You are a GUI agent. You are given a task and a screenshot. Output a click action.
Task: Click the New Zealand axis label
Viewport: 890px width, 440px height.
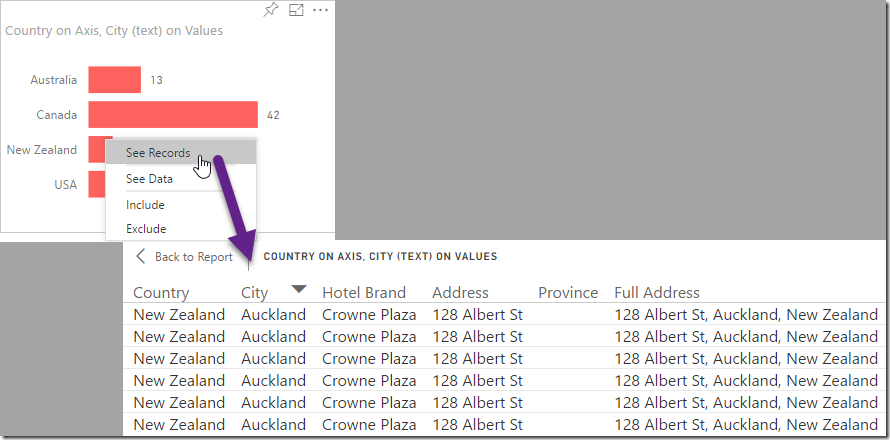(41, 150)
